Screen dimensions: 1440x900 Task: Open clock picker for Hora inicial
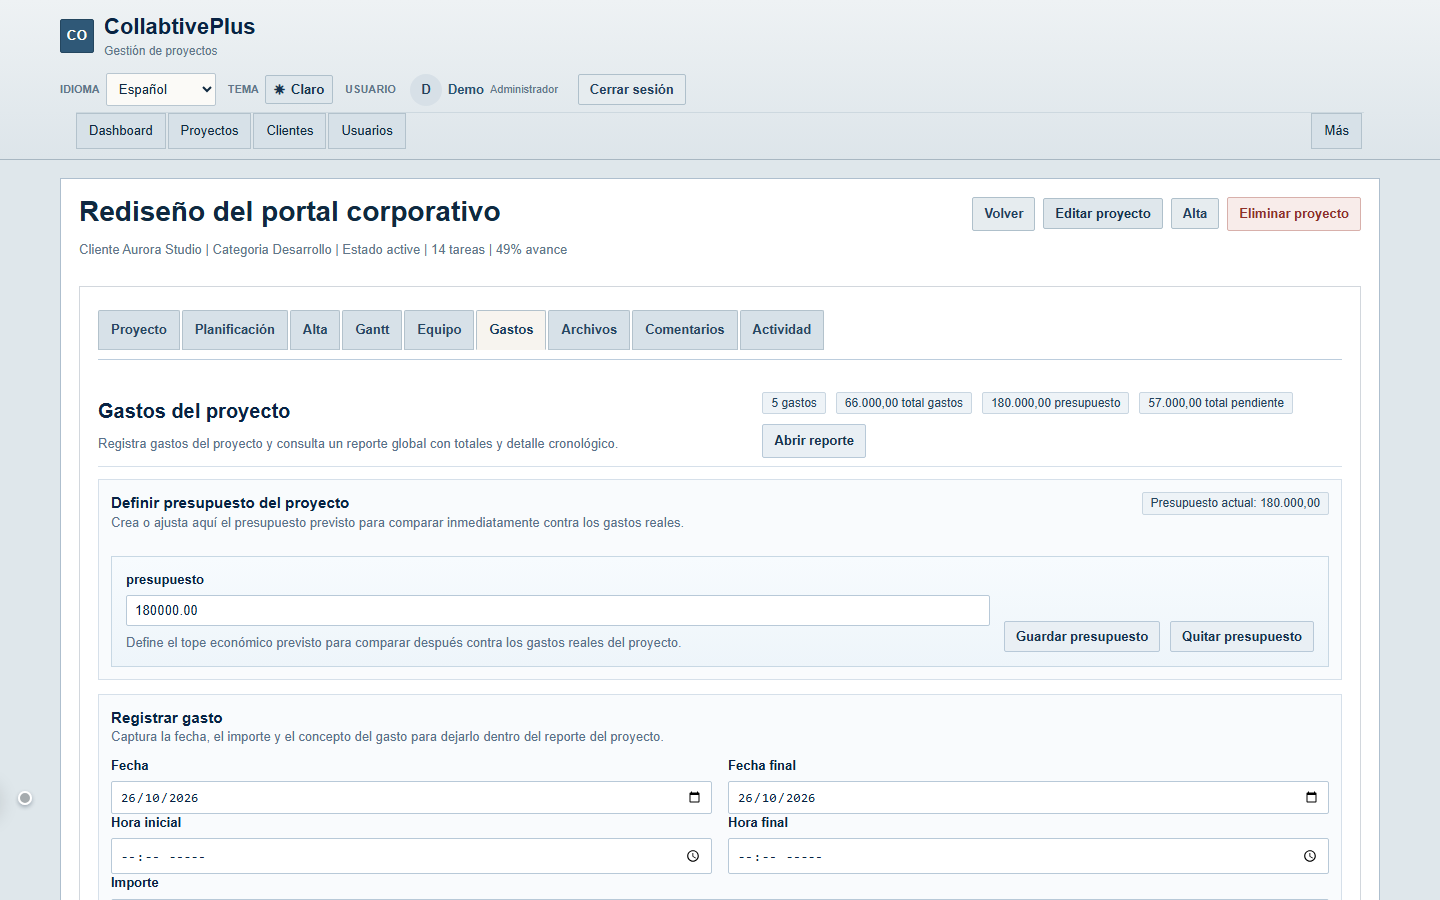coord(693,856)
